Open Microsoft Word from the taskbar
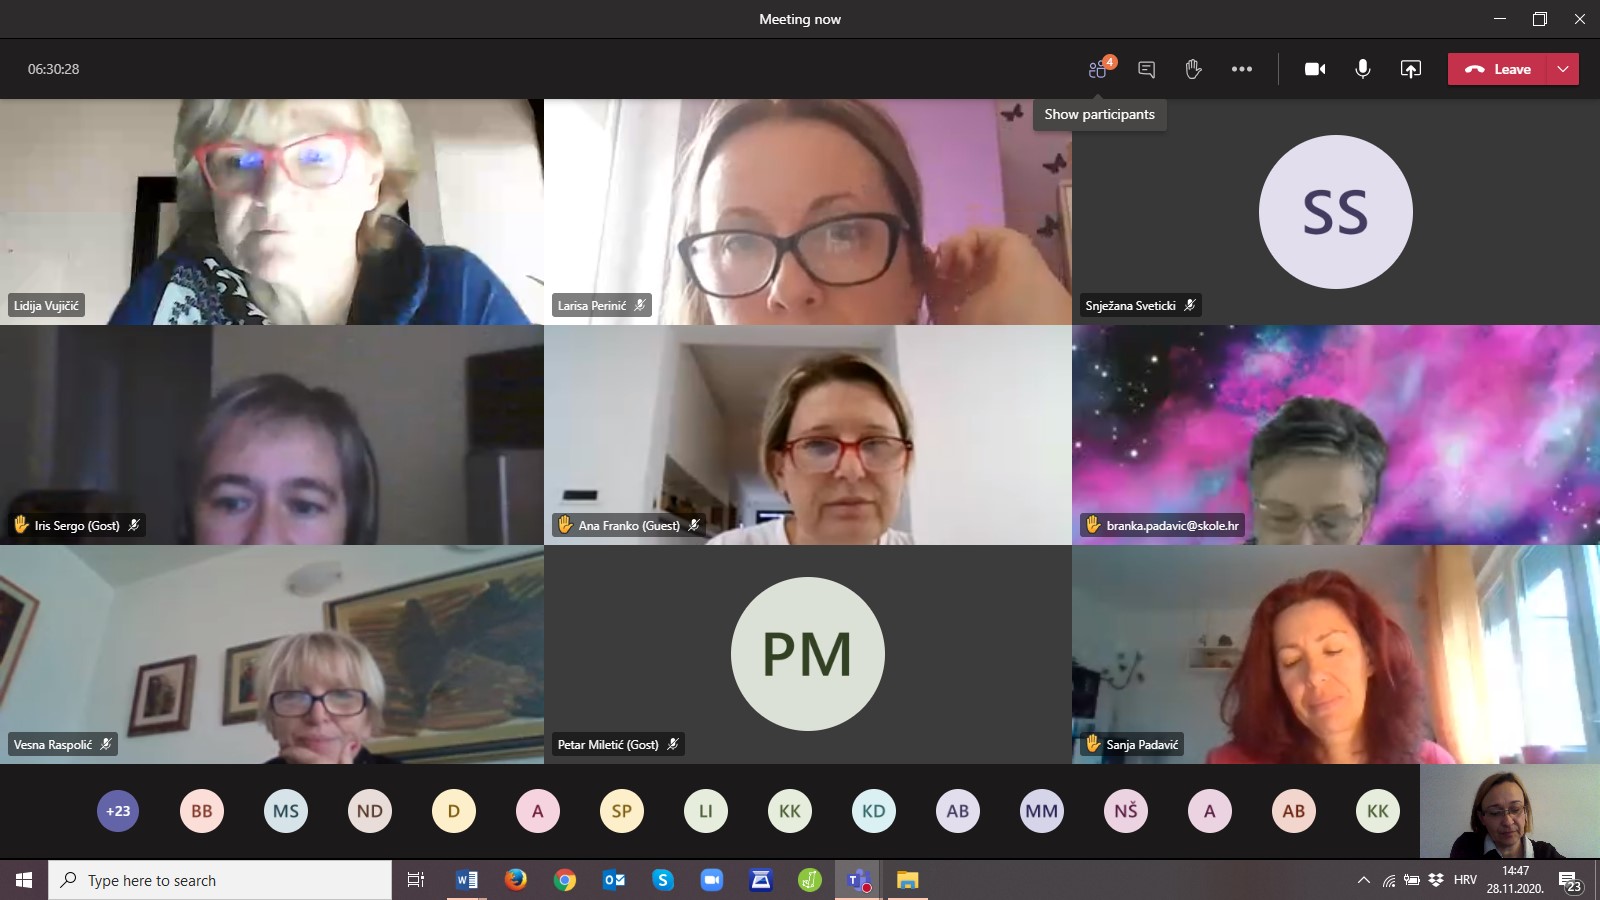 pos(466,880)
